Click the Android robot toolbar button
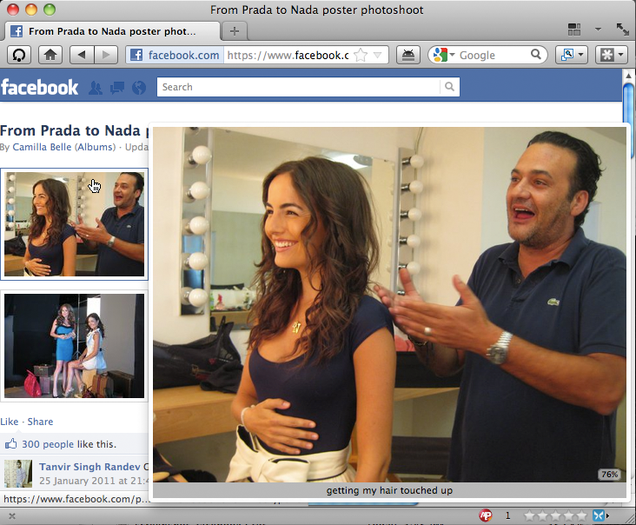Viewport: 636px width, 525px height. click(408, 55)
